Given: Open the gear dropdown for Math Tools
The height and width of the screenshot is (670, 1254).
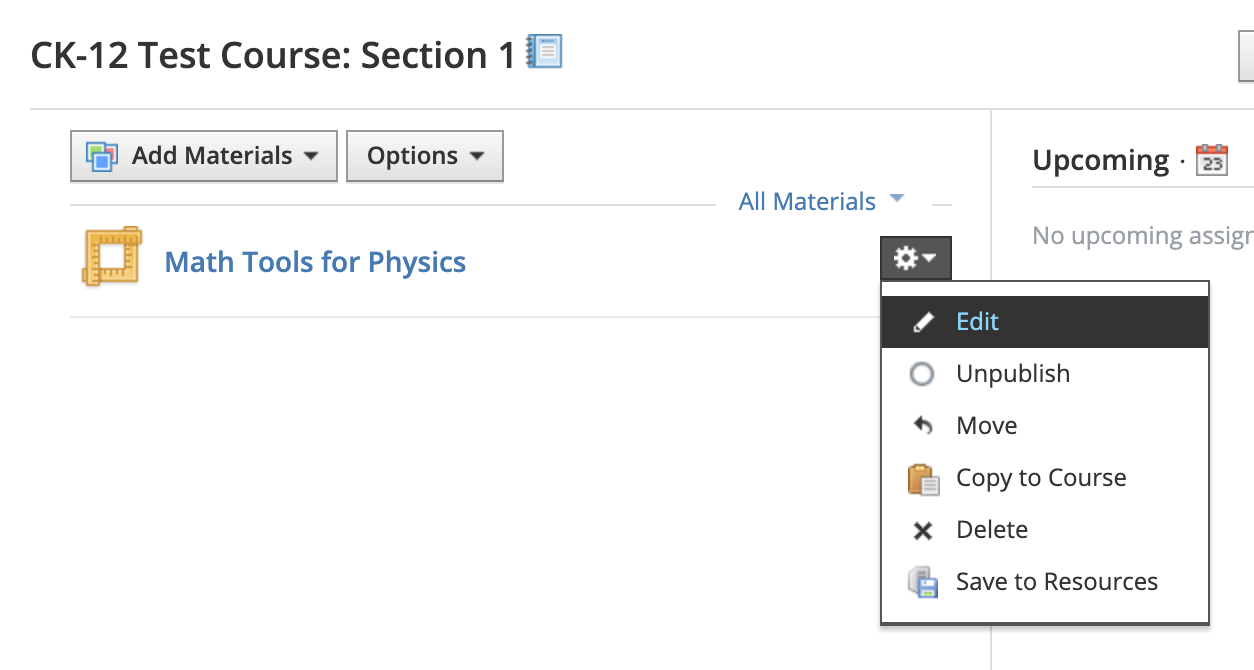Looking at the screenshot, I should [916, 259].
